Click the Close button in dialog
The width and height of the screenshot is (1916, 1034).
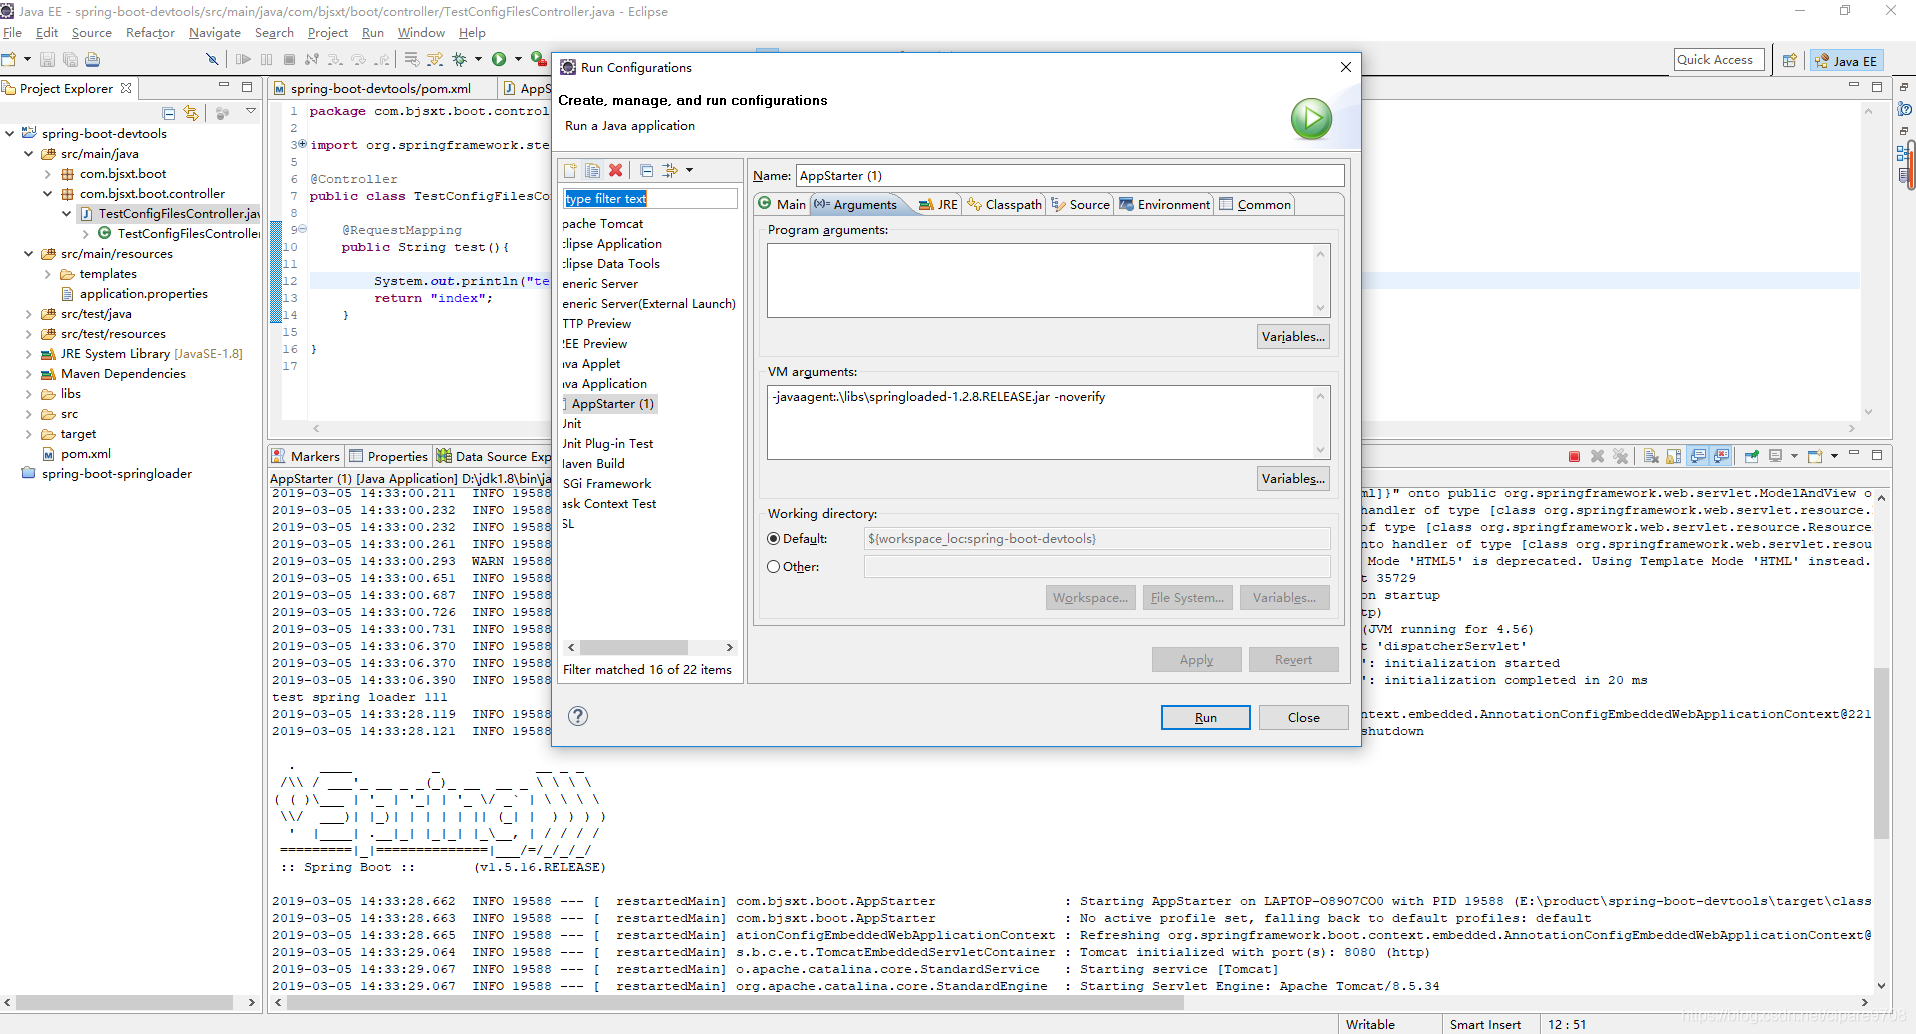click(1303, 717)
